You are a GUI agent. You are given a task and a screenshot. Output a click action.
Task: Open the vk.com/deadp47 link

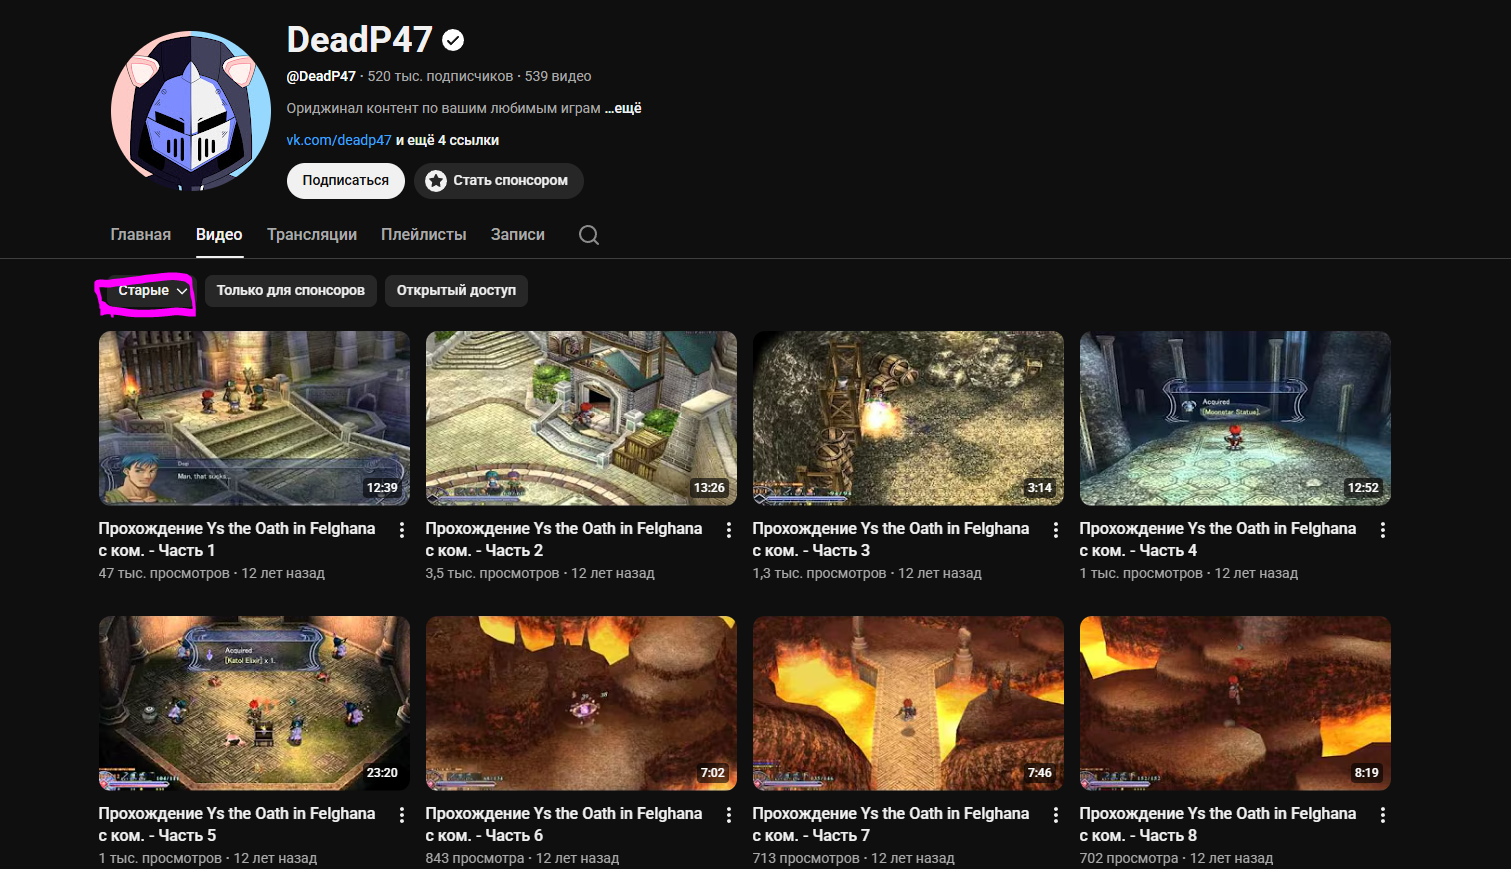(339, 140)
